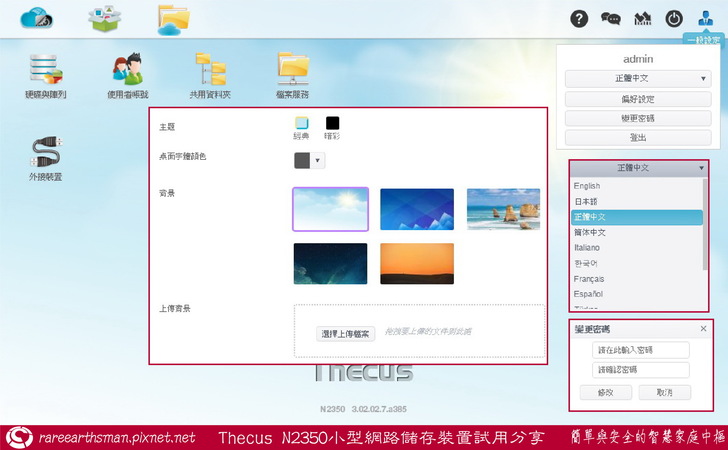
Task: Select the 經典 classic theme swatch
Action: click(x=301, y=124)
